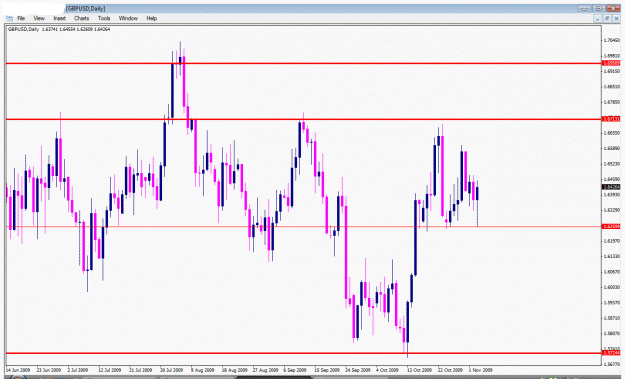Screen dimensions: 625x379
Task: Select the uppermost red horizontal resistance line
Action: (303, 63)
